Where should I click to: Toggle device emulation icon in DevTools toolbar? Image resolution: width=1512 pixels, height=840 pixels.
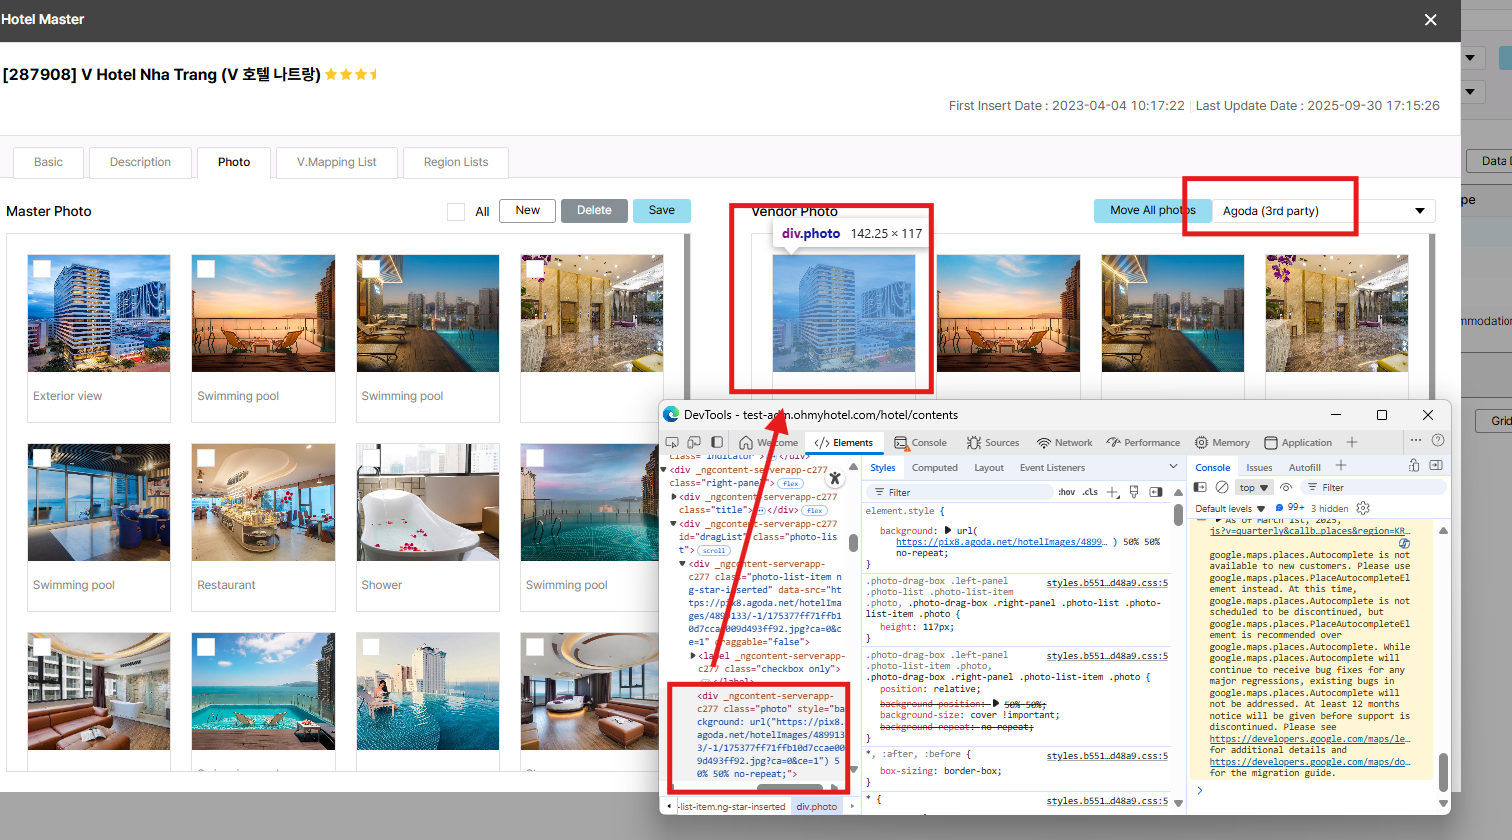pos(694,442)
